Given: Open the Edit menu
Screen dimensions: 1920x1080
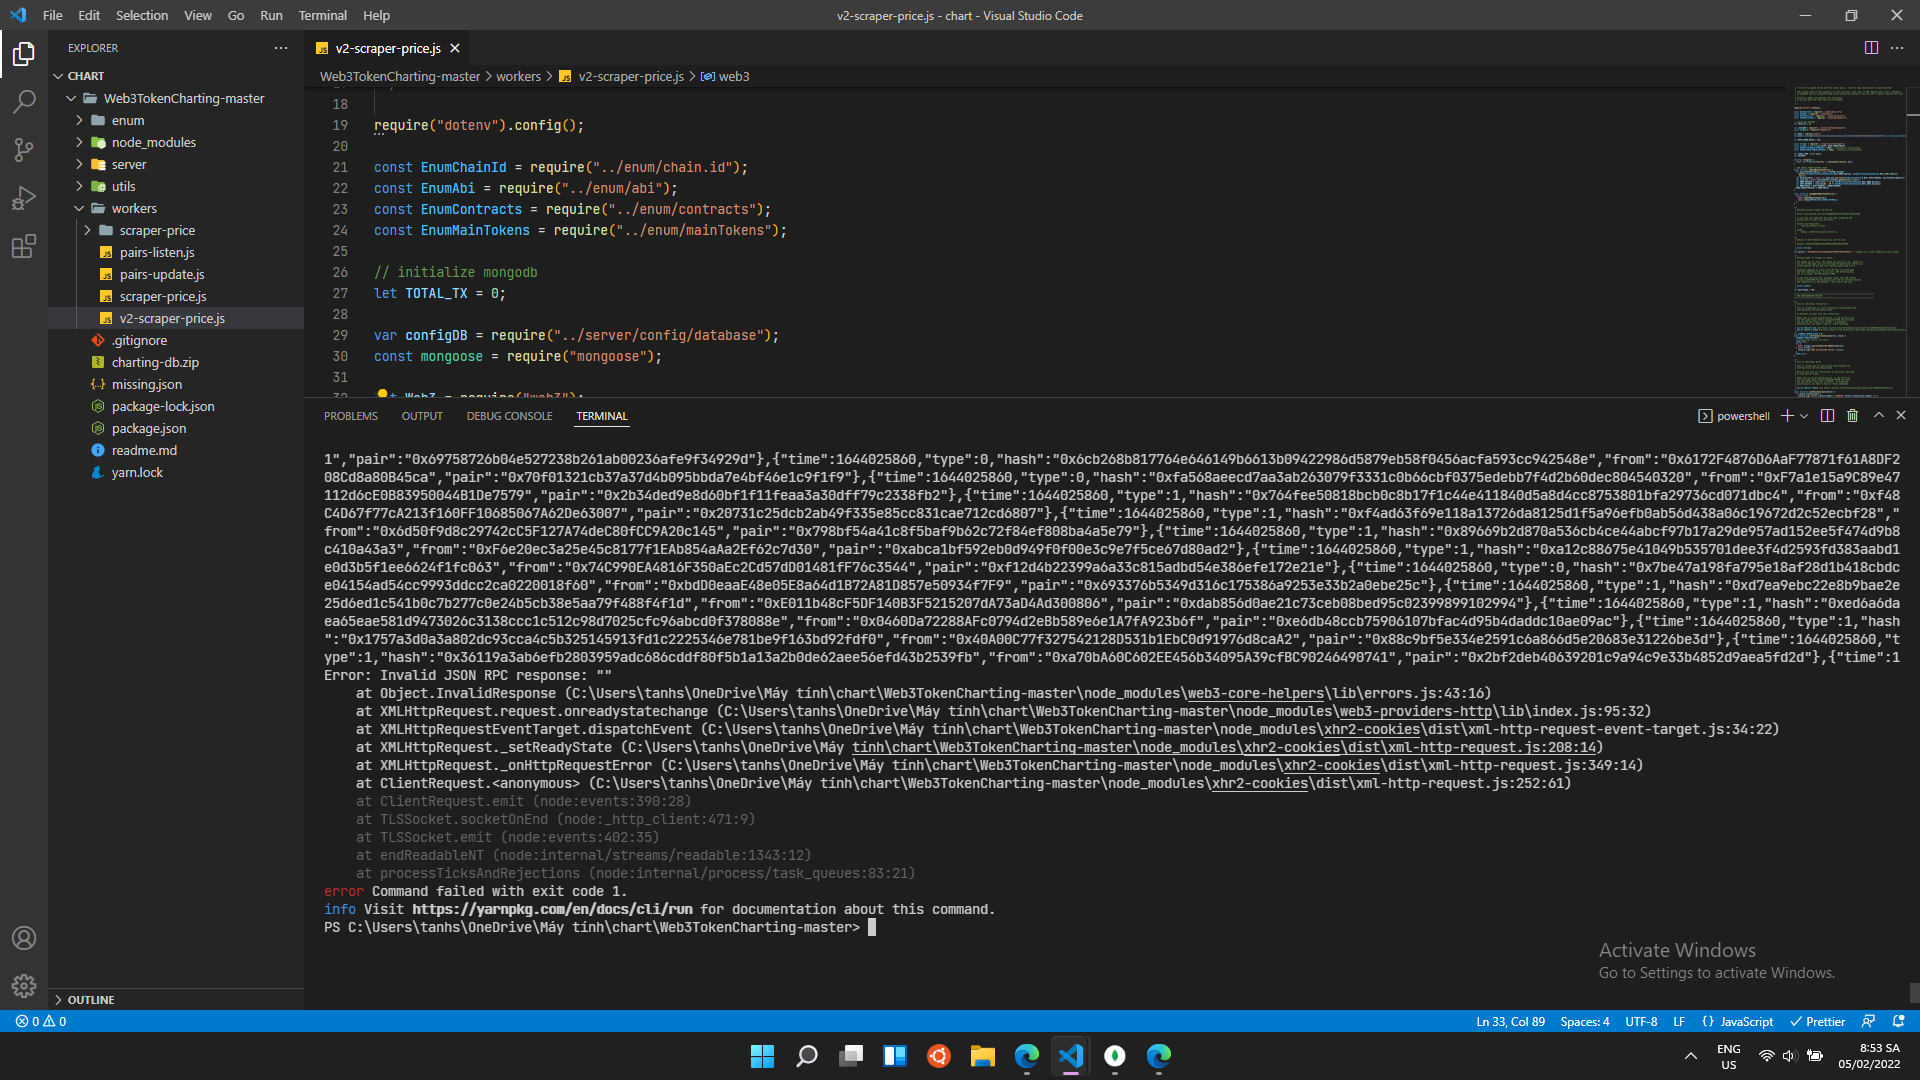Looking at the screenshot, I should click(89, 15).
